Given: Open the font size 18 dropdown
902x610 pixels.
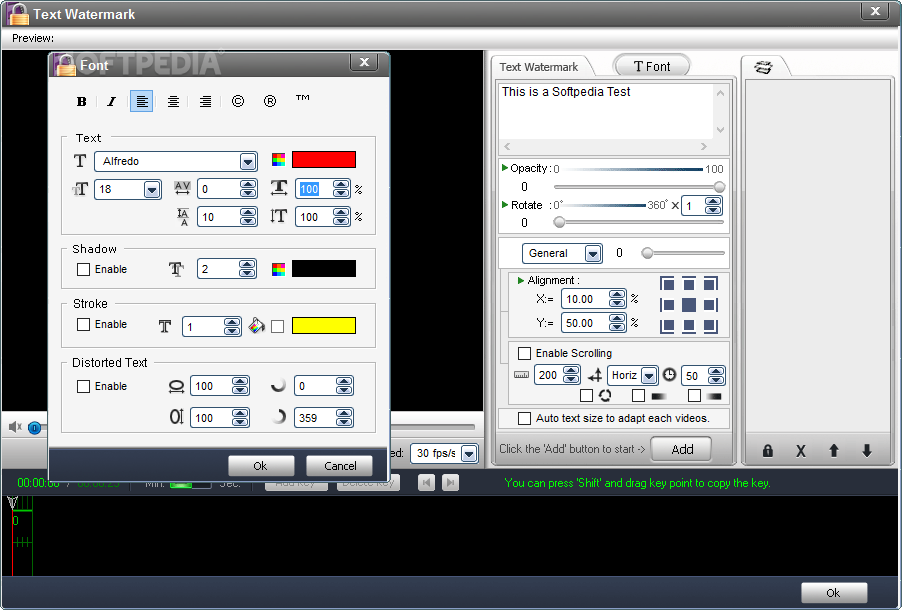Looking at the screenshot, I should click(152, 189).
